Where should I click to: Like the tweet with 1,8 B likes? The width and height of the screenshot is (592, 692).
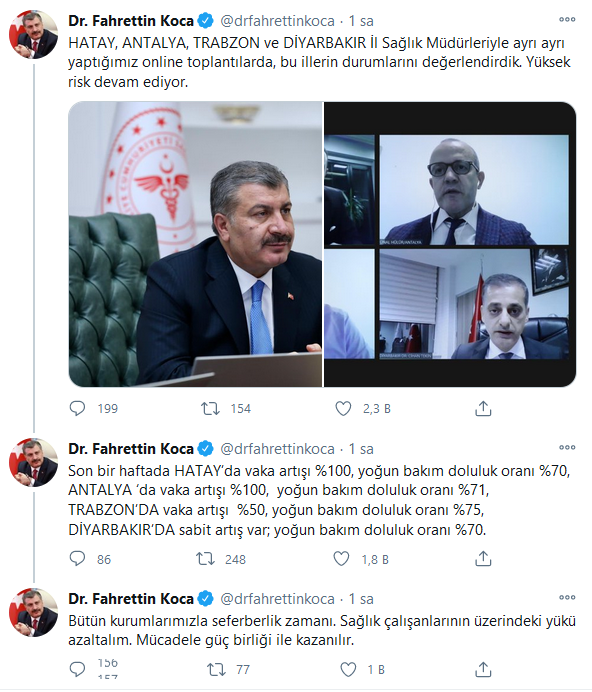(x=341, y=559)
